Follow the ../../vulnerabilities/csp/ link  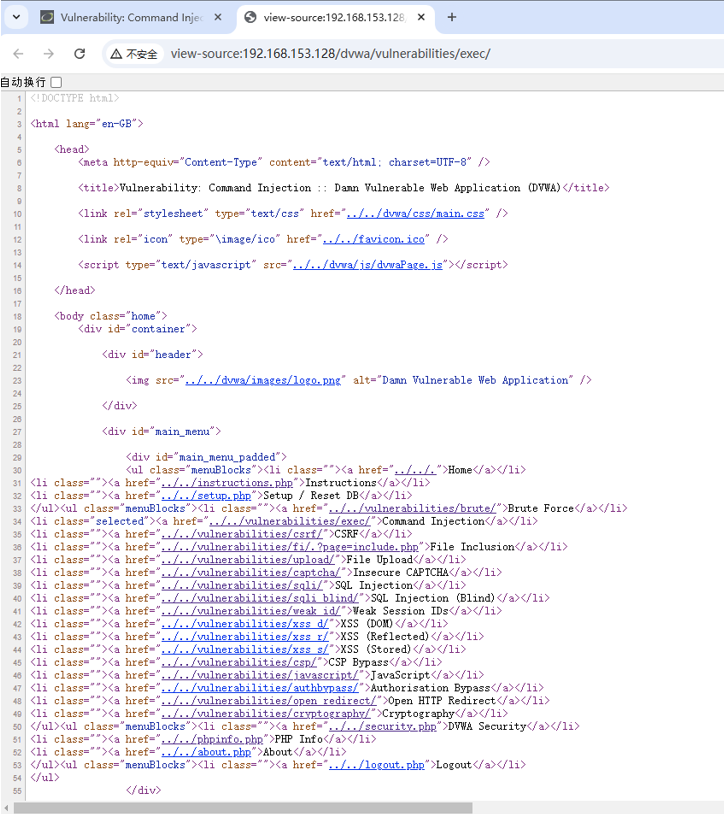[239, 662]
